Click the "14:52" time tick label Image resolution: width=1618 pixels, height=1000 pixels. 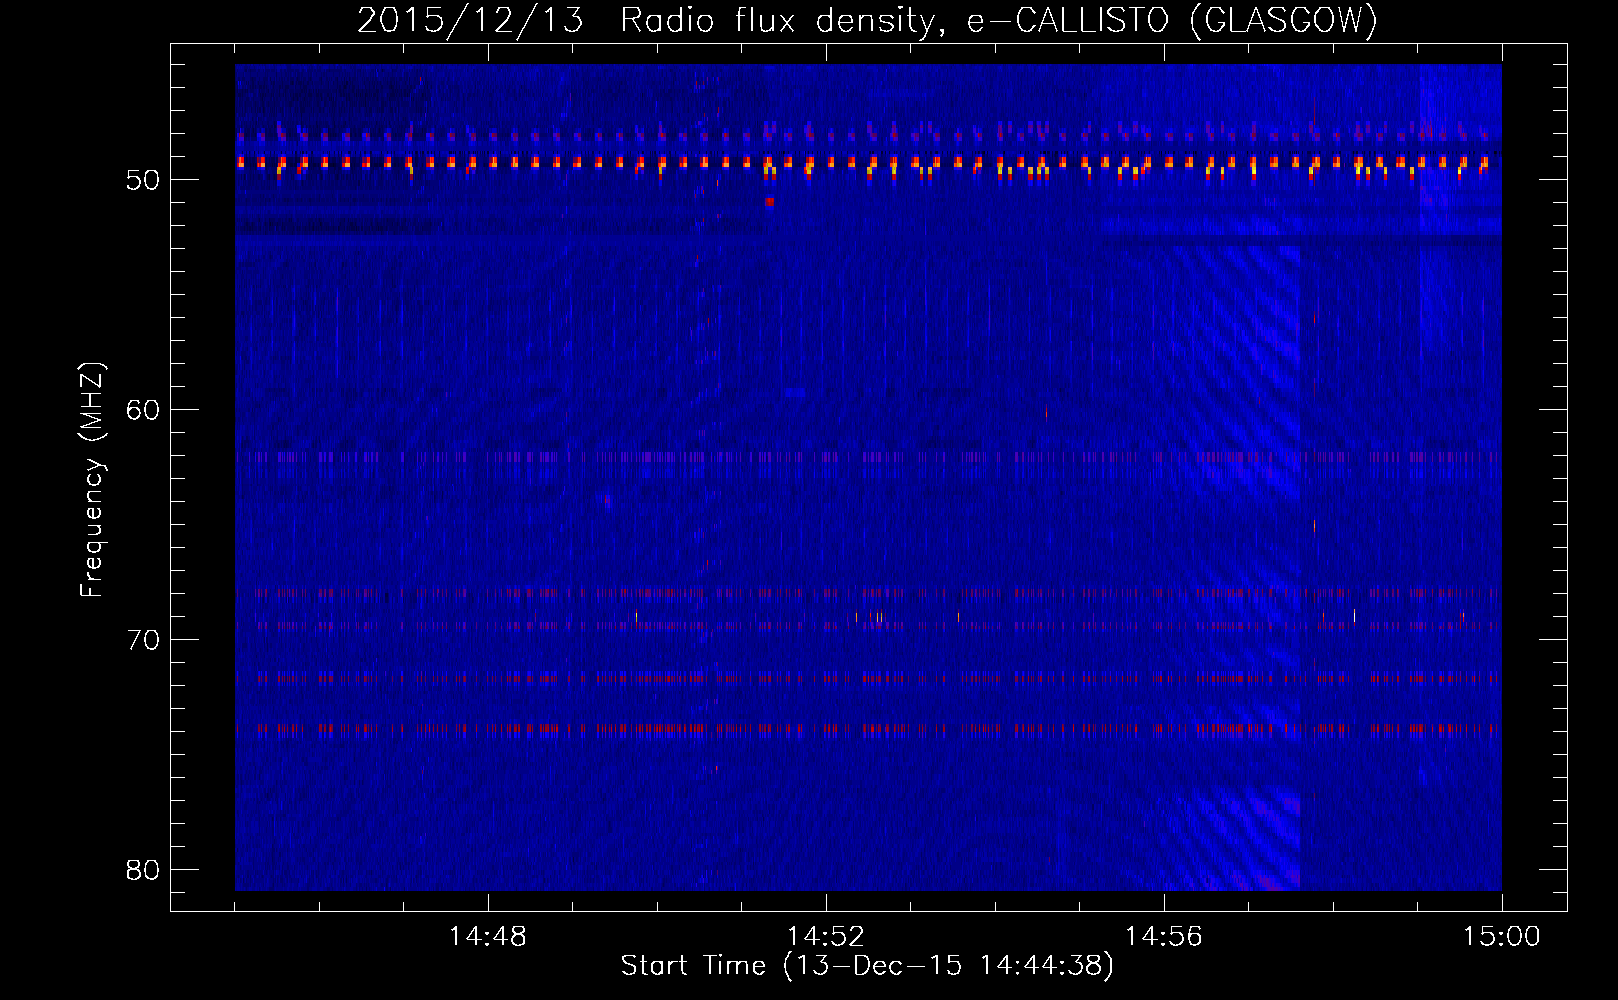826,937
